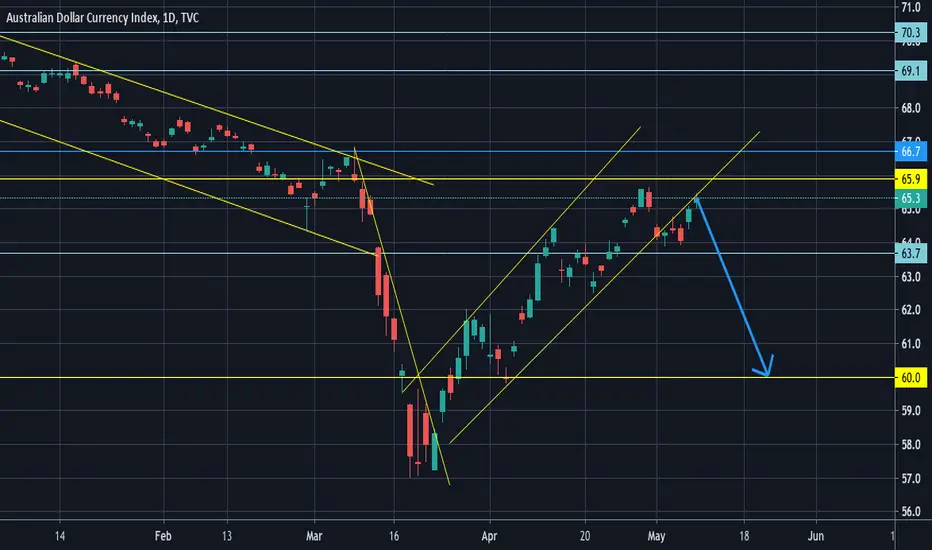Click the 13 date label
This screenshot has width=932, height=550.
(226, 536)
